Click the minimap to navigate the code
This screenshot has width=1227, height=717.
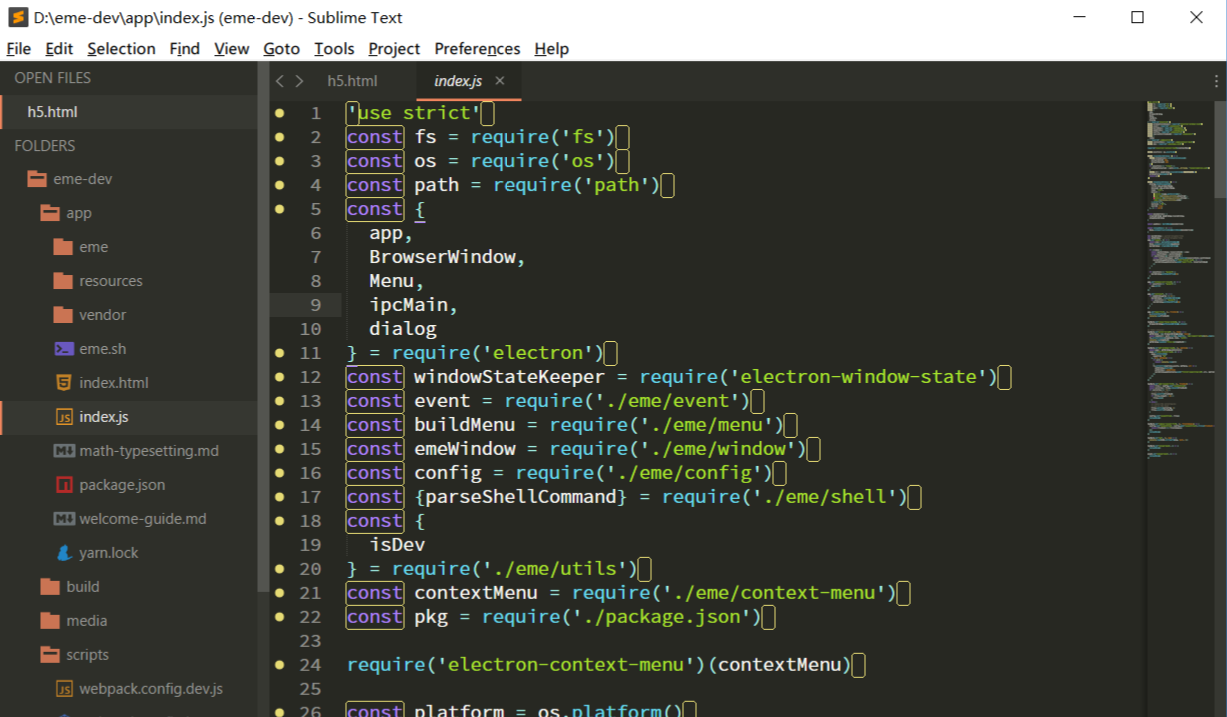tap(1180, 300)
